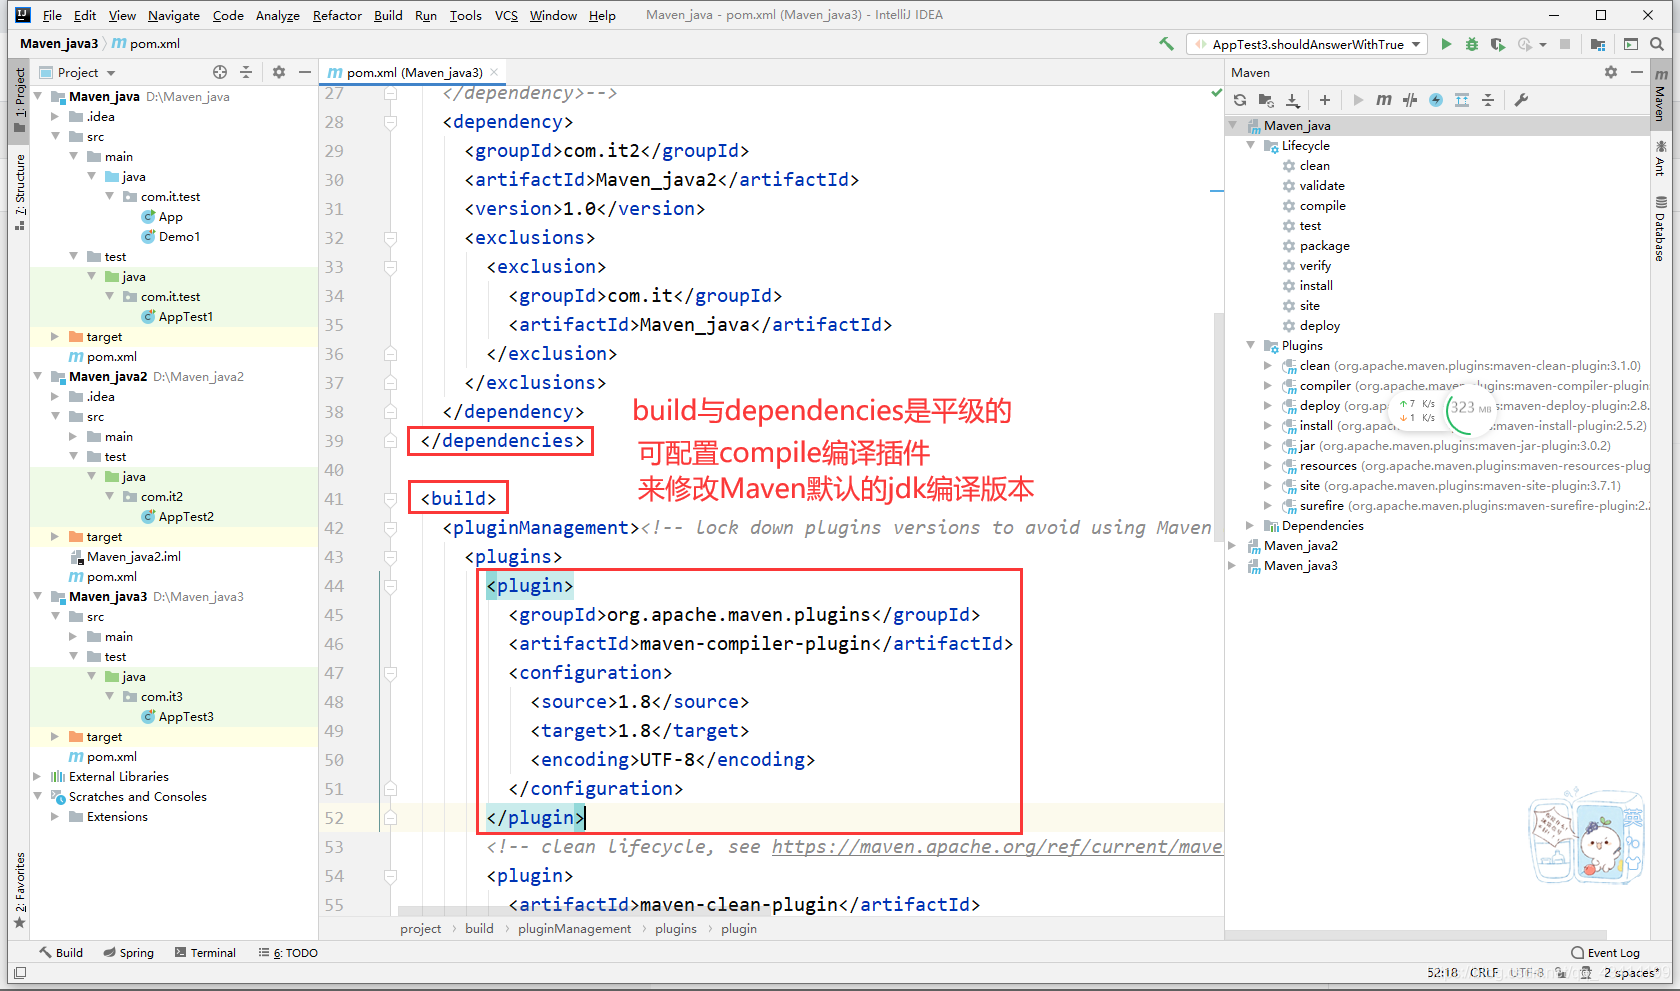The image size is (1680, 991).
Task: Collapse all in Maven panel toolbar
Action: [x=1488, y=100]
